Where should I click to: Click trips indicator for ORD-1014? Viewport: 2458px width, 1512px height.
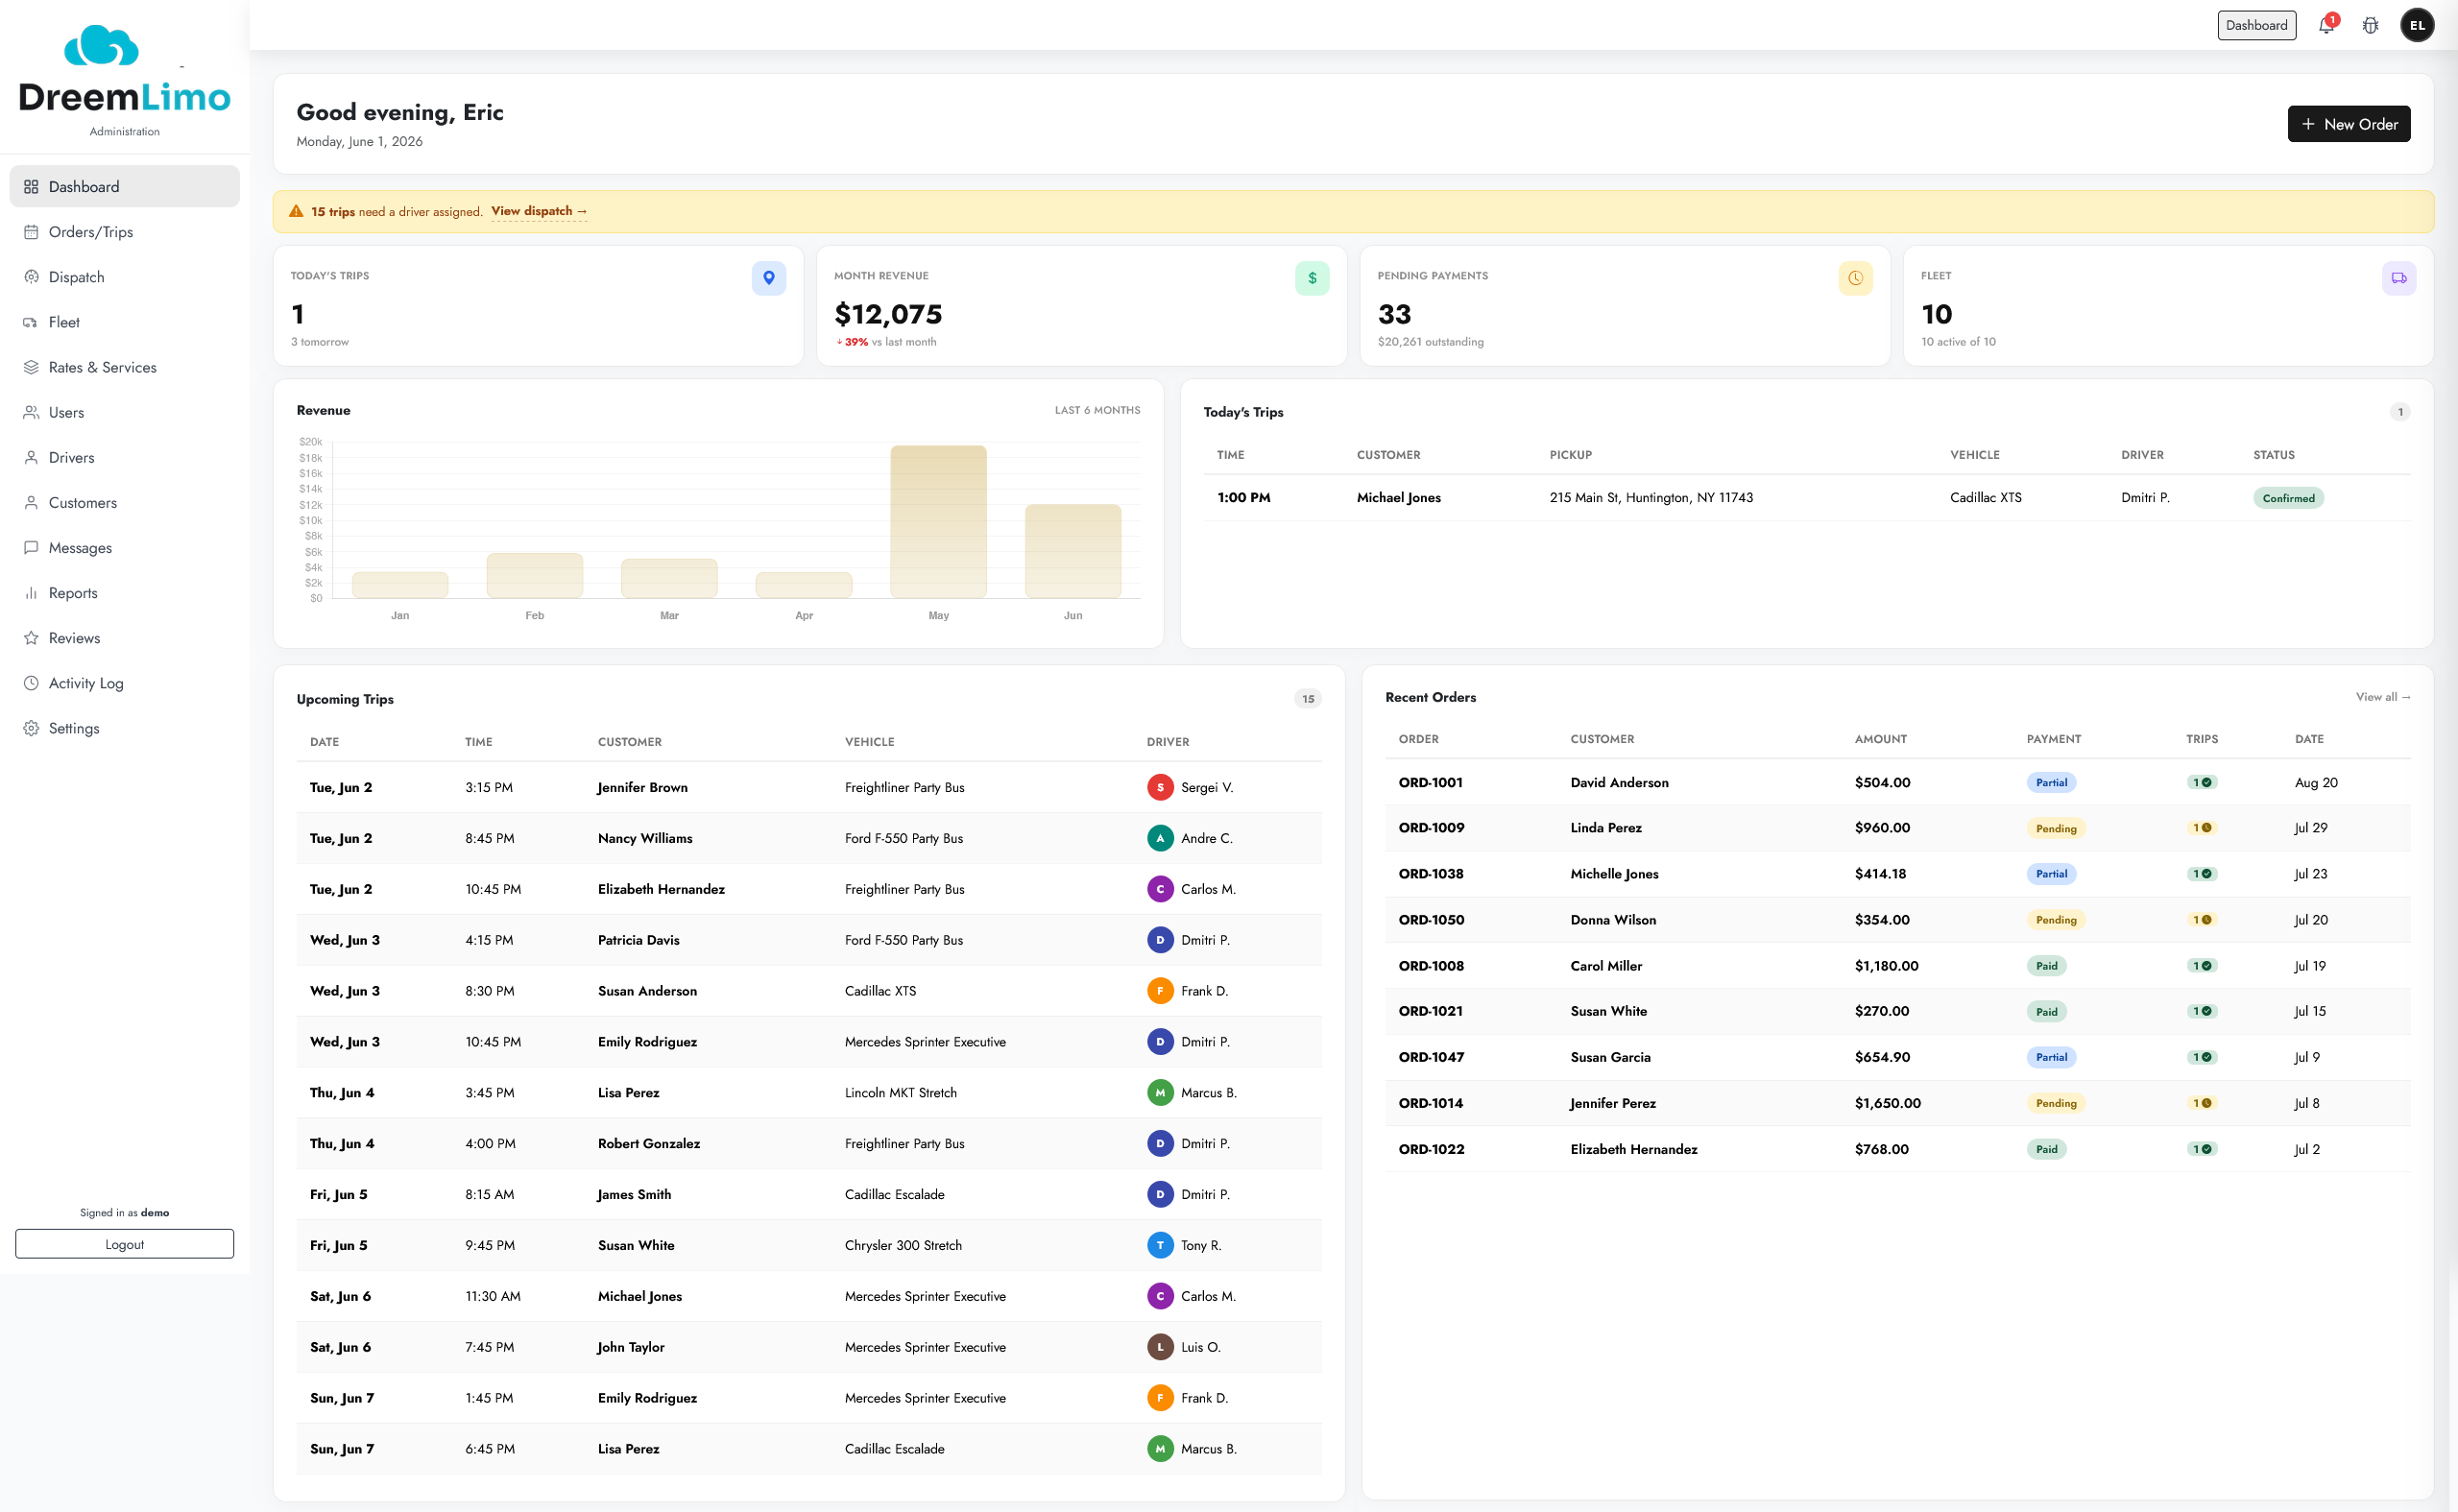[2201, 1103]
